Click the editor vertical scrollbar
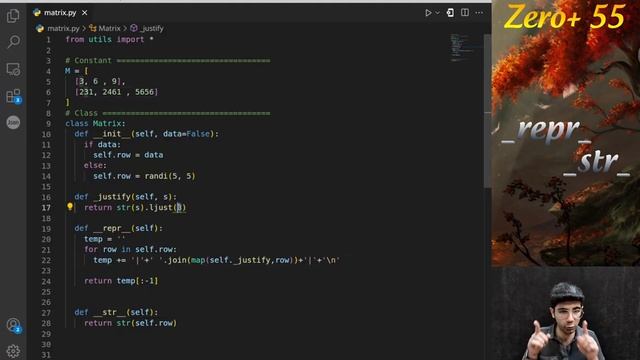 [x=487, y=110]
